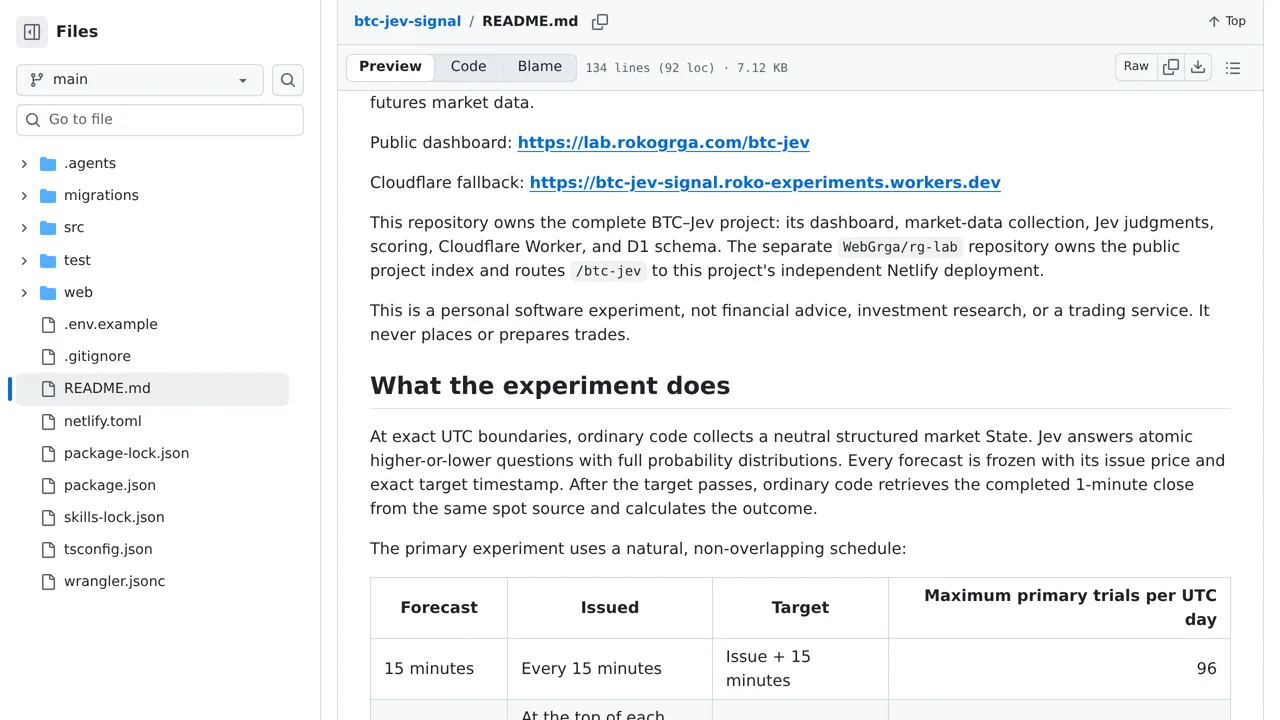The width and height of the screenshot is (1280, 720).
Task: Click the 'What the experiment does' heading
Action: [550, 386]
